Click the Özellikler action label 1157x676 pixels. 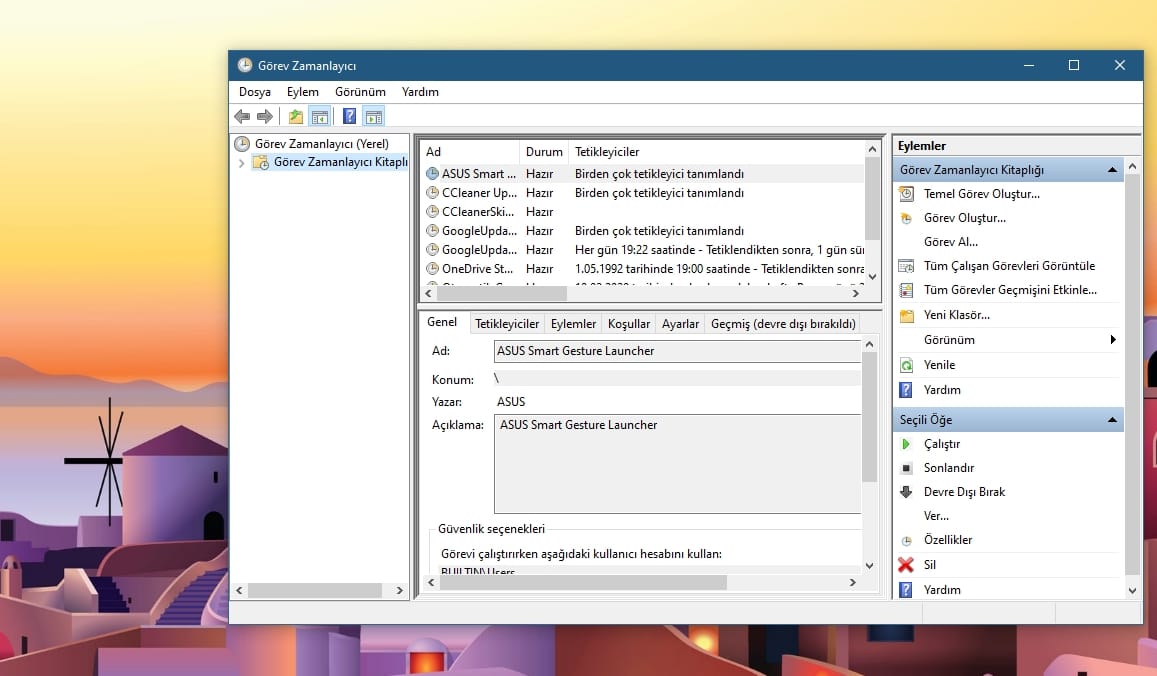click(947, 540)
